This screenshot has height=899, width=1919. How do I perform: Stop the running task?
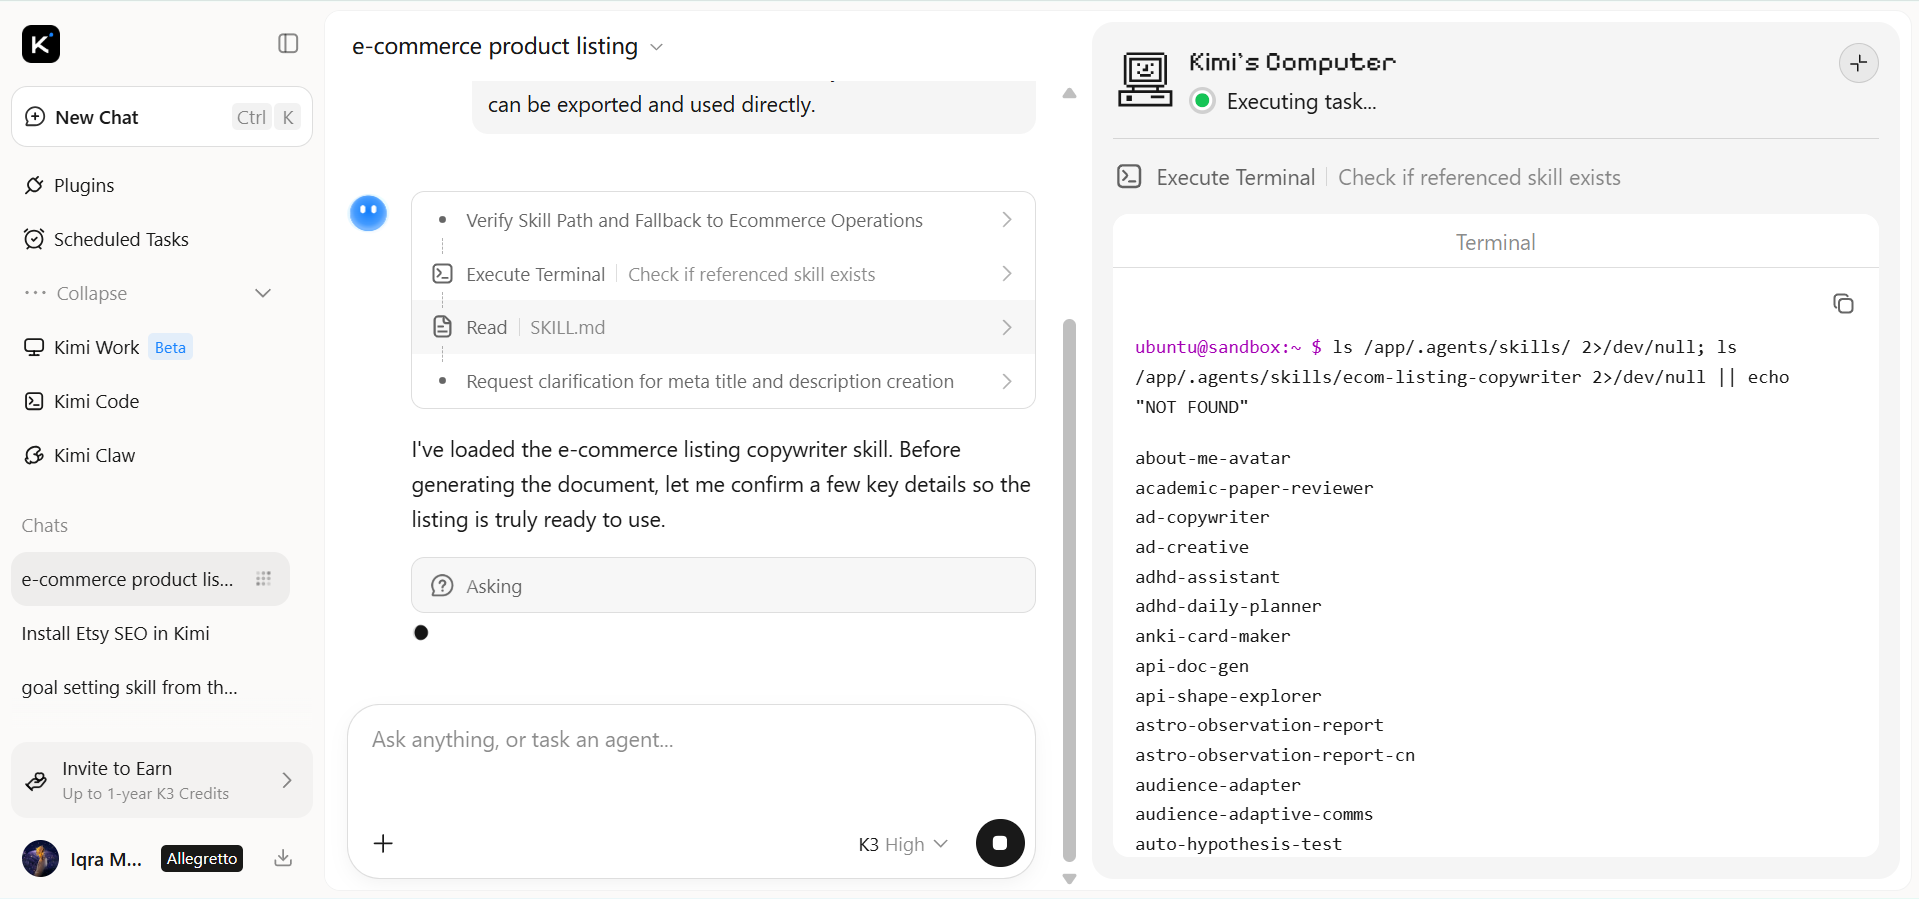coord(1000,843)
